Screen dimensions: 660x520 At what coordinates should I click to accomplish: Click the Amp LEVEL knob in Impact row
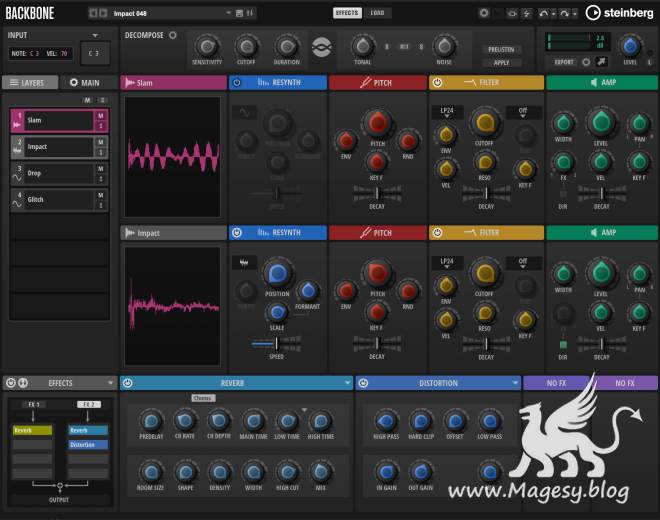tap(601, 272)
